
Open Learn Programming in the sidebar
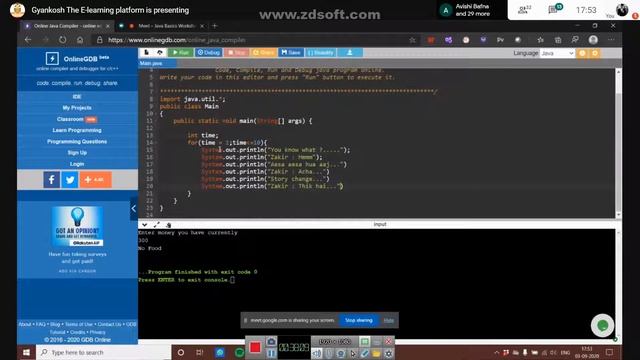[x=77, y=130]
